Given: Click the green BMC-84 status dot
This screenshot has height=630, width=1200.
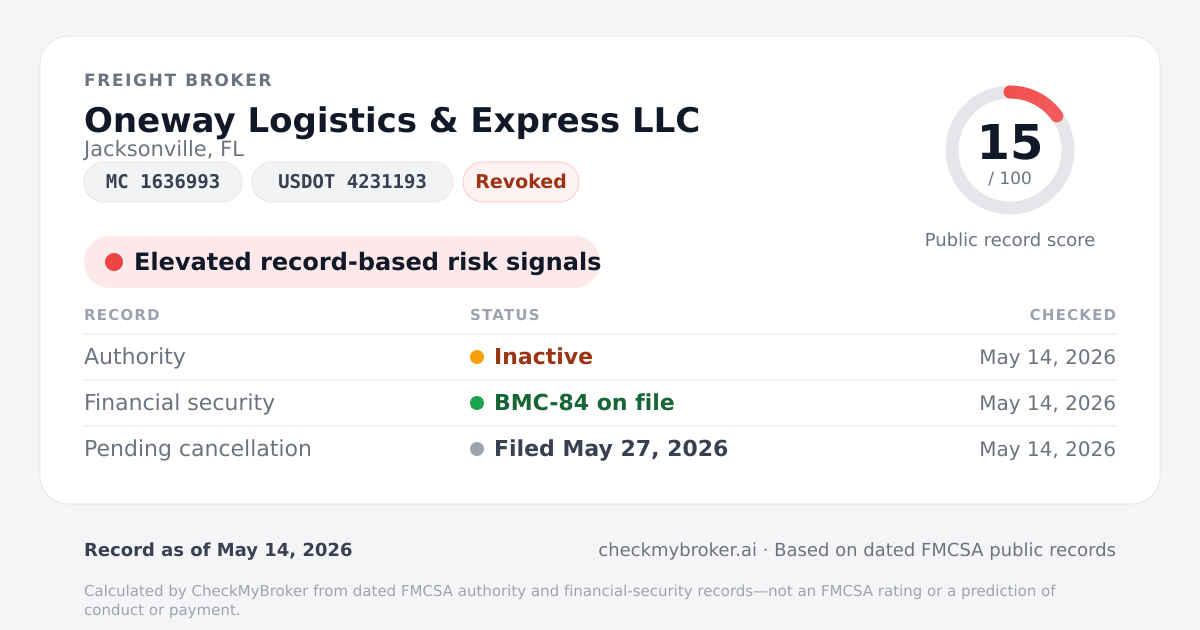Looking at the screenshot, I should coord(477,403).
